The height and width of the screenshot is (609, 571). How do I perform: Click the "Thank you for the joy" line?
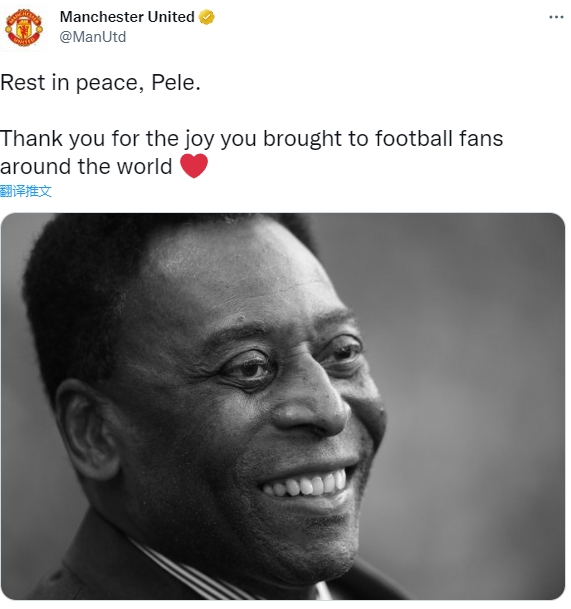click(252, 139)
